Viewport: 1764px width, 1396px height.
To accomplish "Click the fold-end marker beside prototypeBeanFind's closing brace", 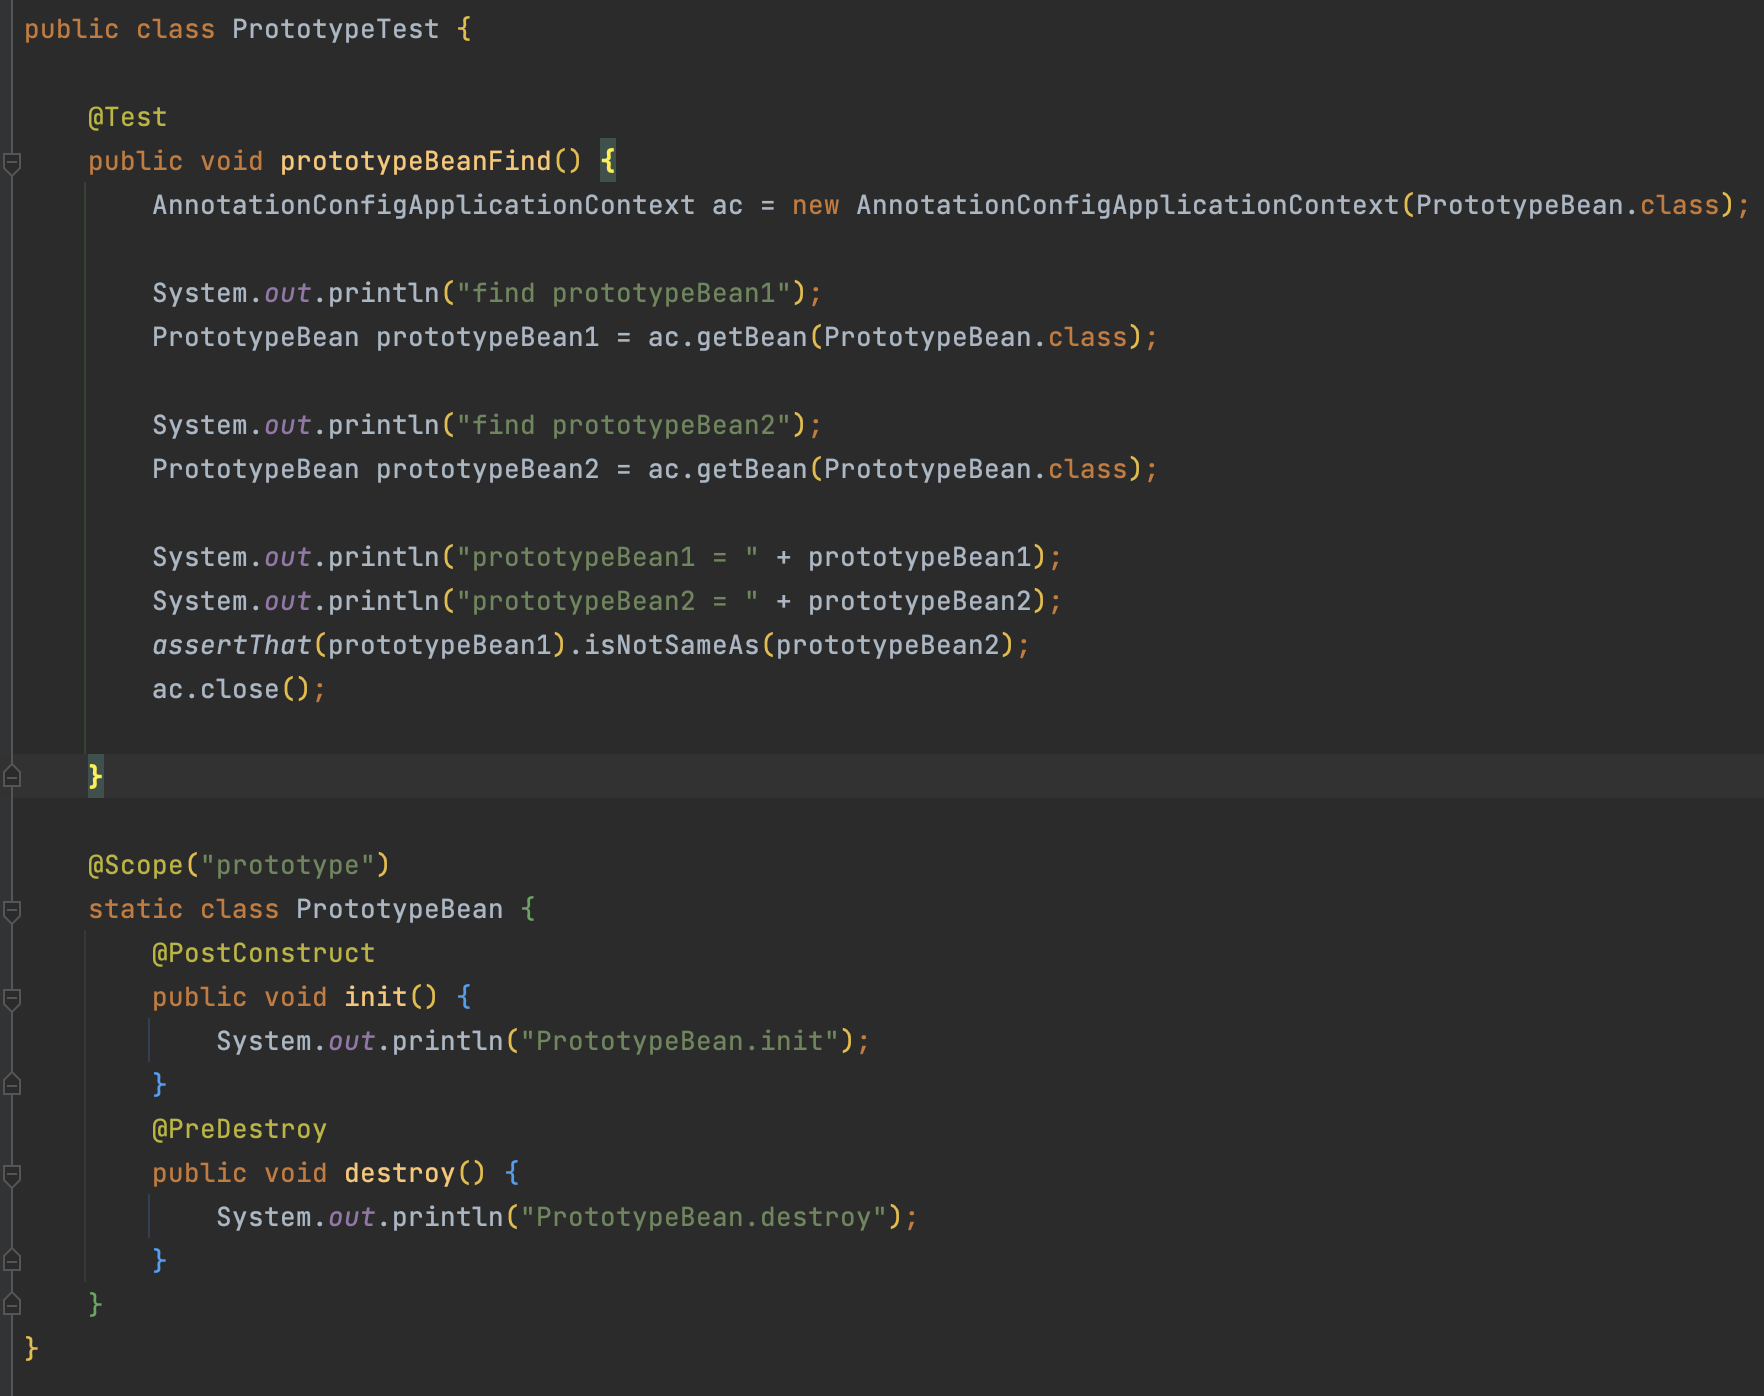I will click(x=12, y=776).
